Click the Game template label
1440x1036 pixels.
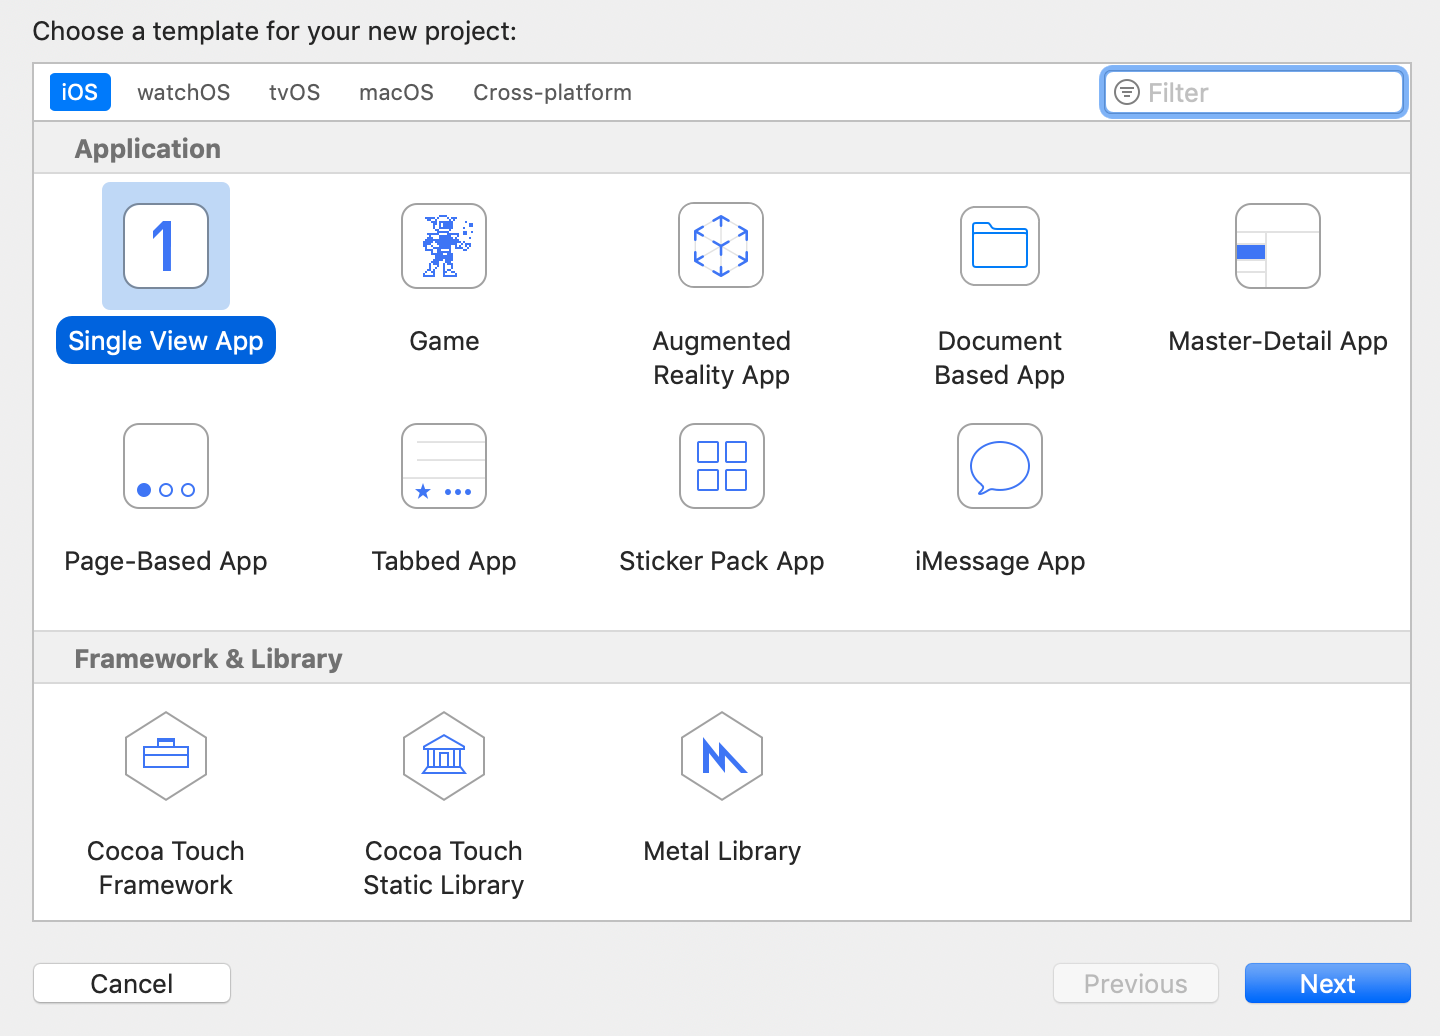pos(444,341)
